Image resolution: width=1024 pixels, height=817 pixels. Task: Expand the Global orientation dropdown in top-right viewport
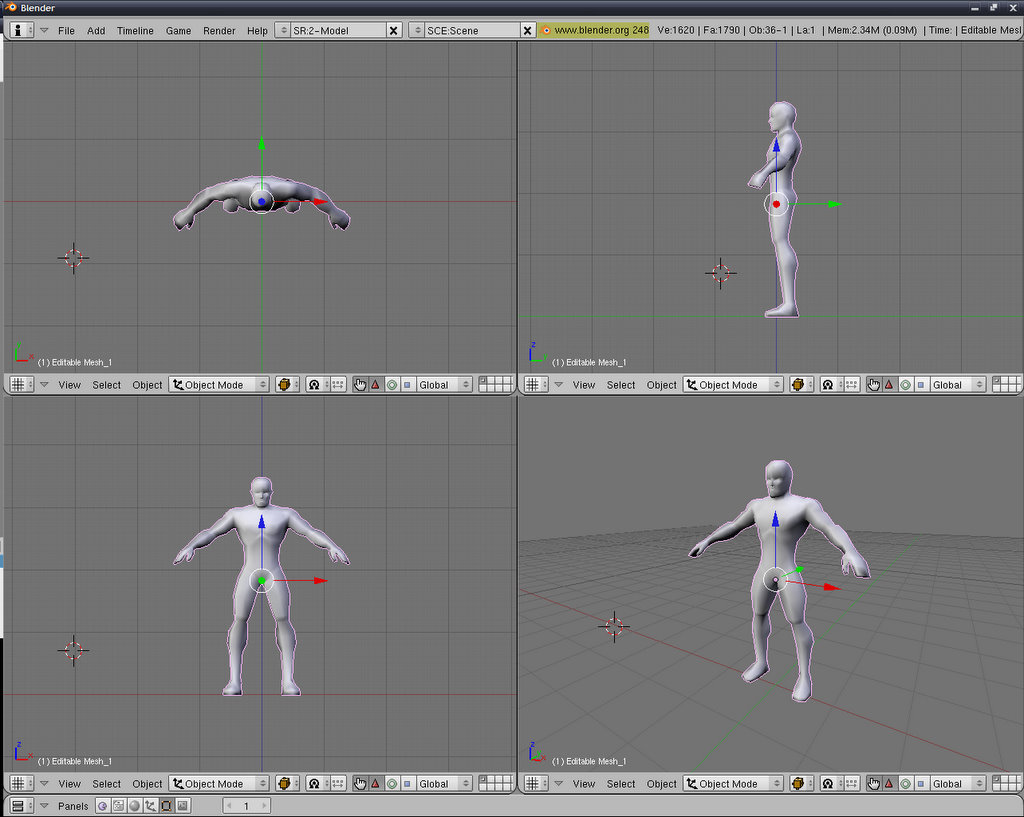(x=957, y=385)
